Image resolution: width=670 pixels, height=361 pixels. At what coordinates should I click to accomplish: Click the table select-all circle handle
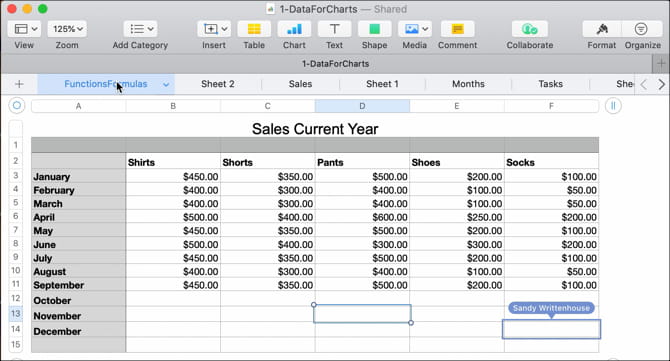pos(17,106)
